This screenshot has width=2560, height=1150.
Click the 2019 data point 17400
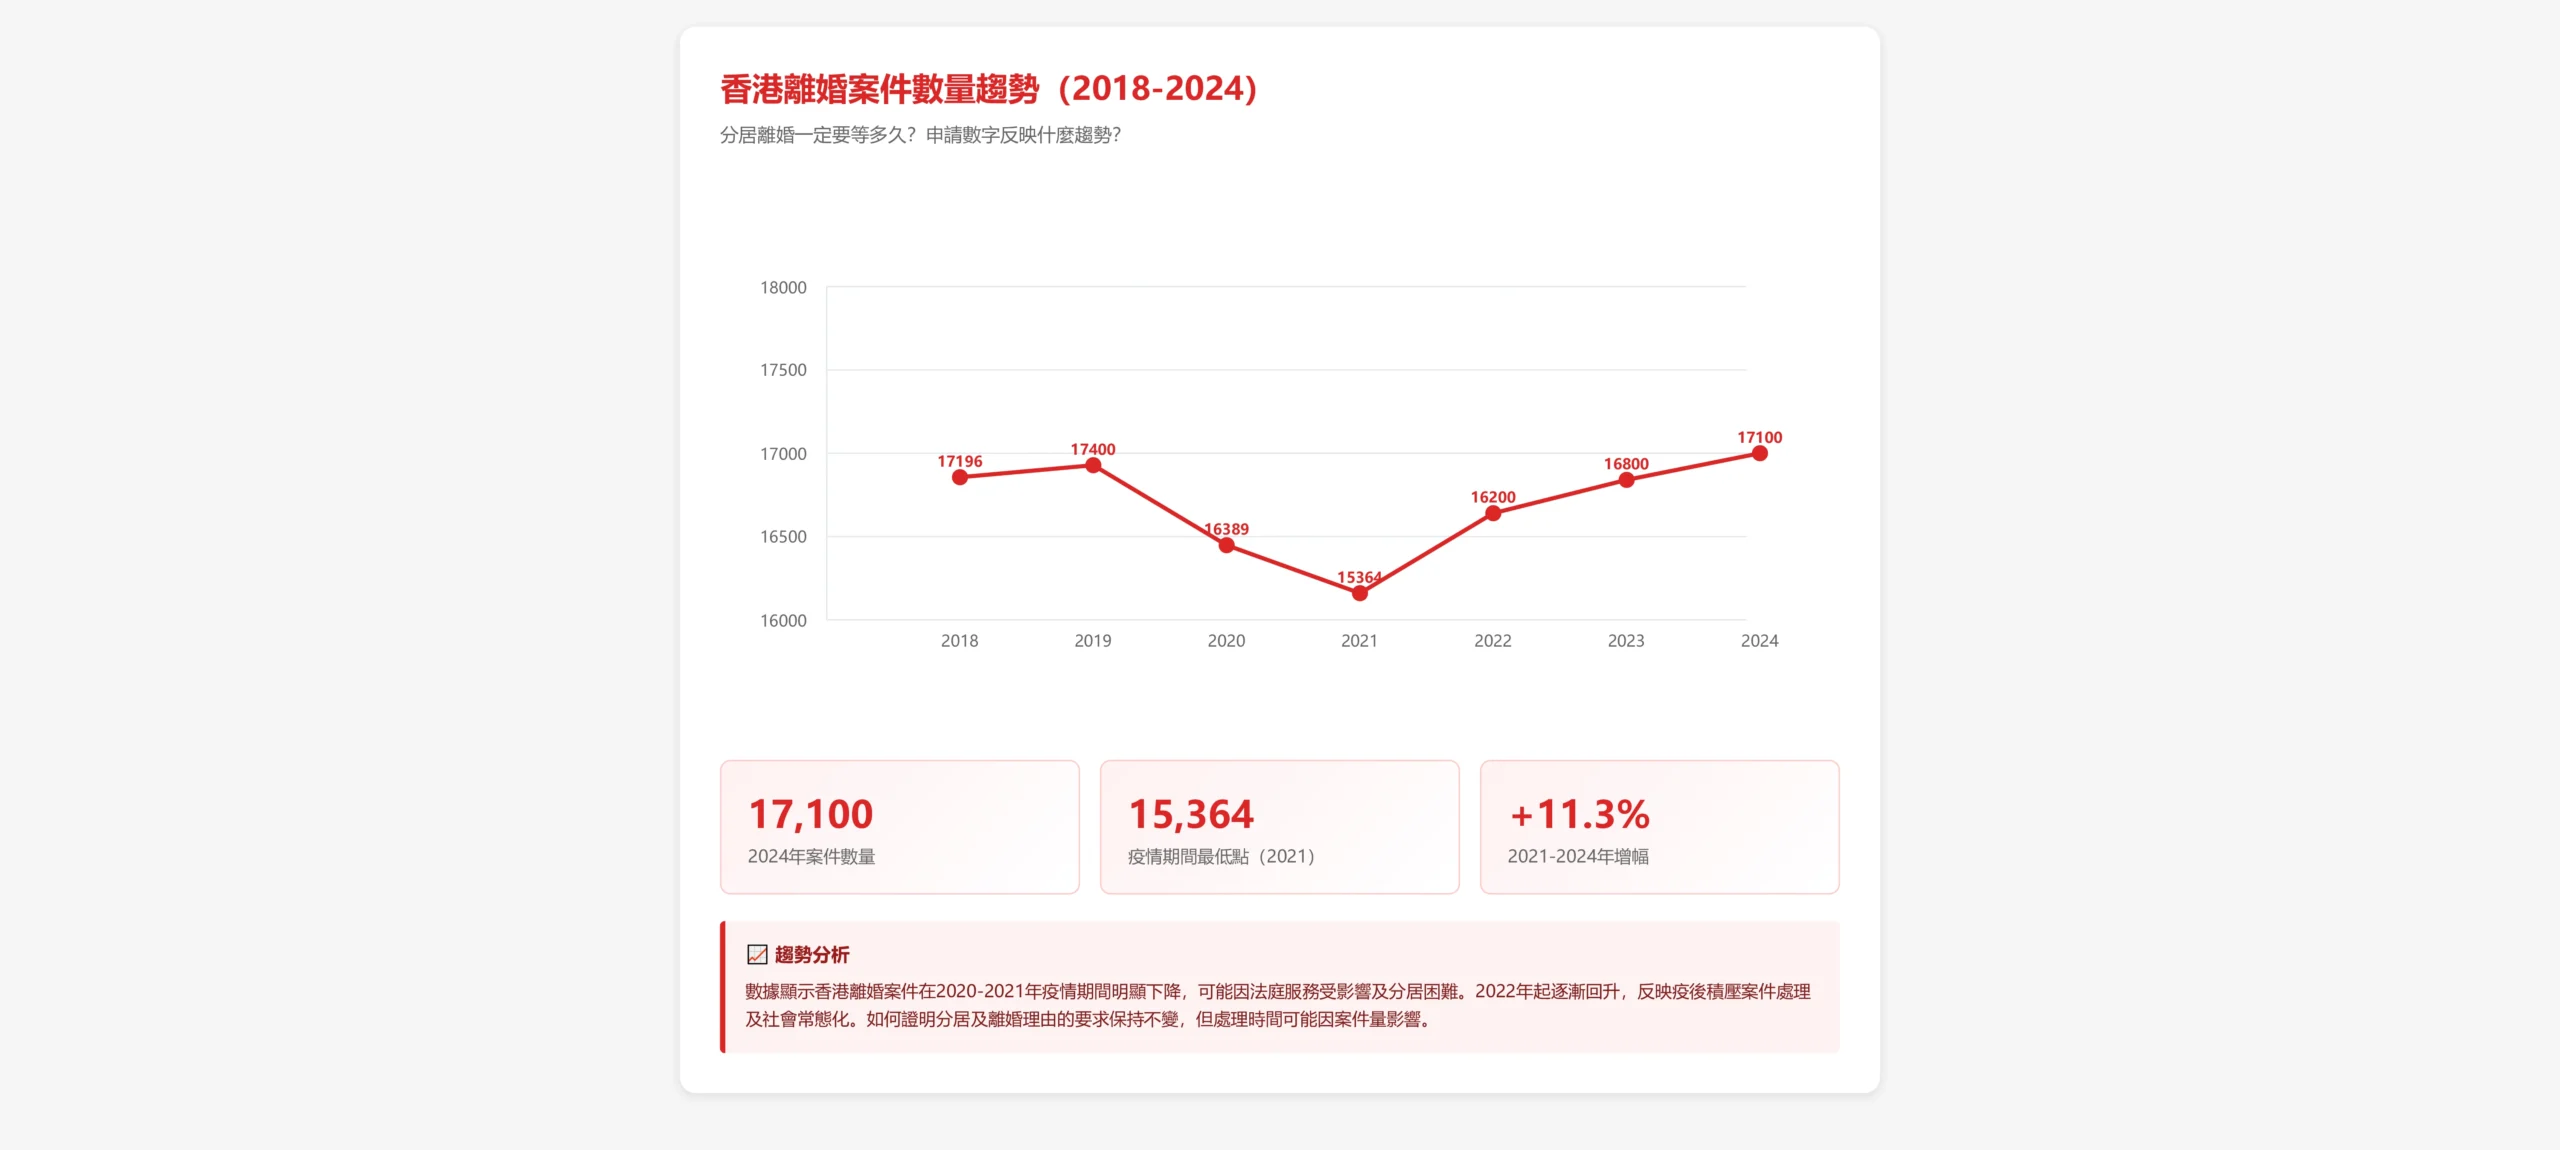[x=1093, y=465]
